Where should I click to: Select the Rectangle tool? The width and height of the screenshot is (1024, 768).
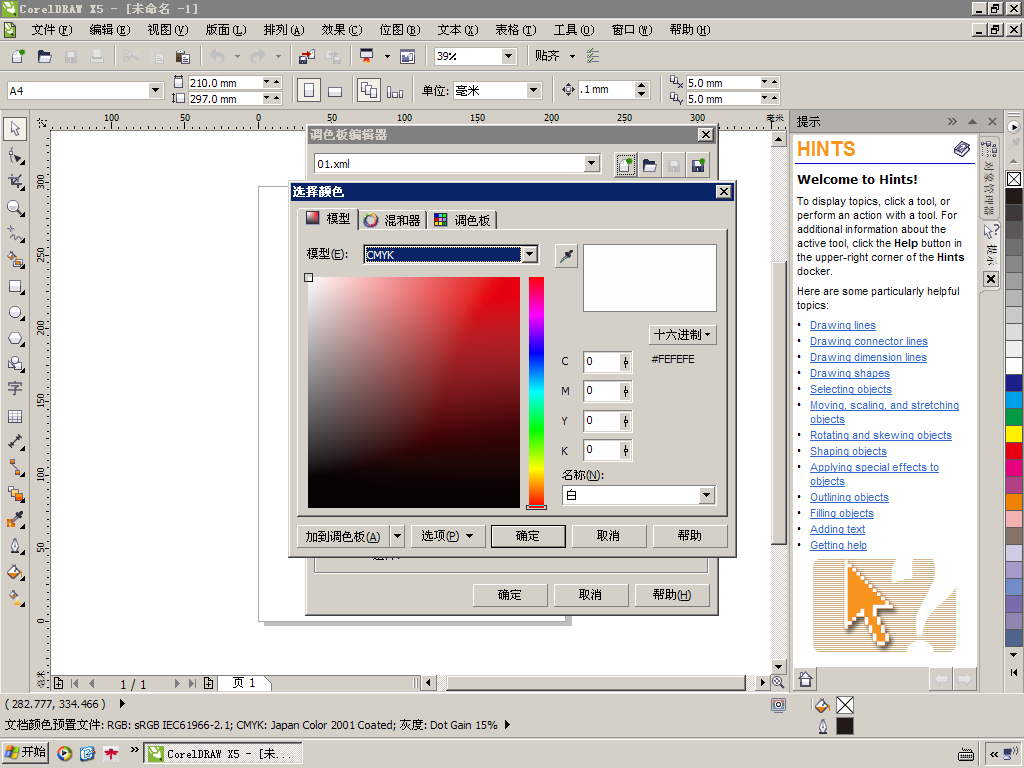point(15,287)
